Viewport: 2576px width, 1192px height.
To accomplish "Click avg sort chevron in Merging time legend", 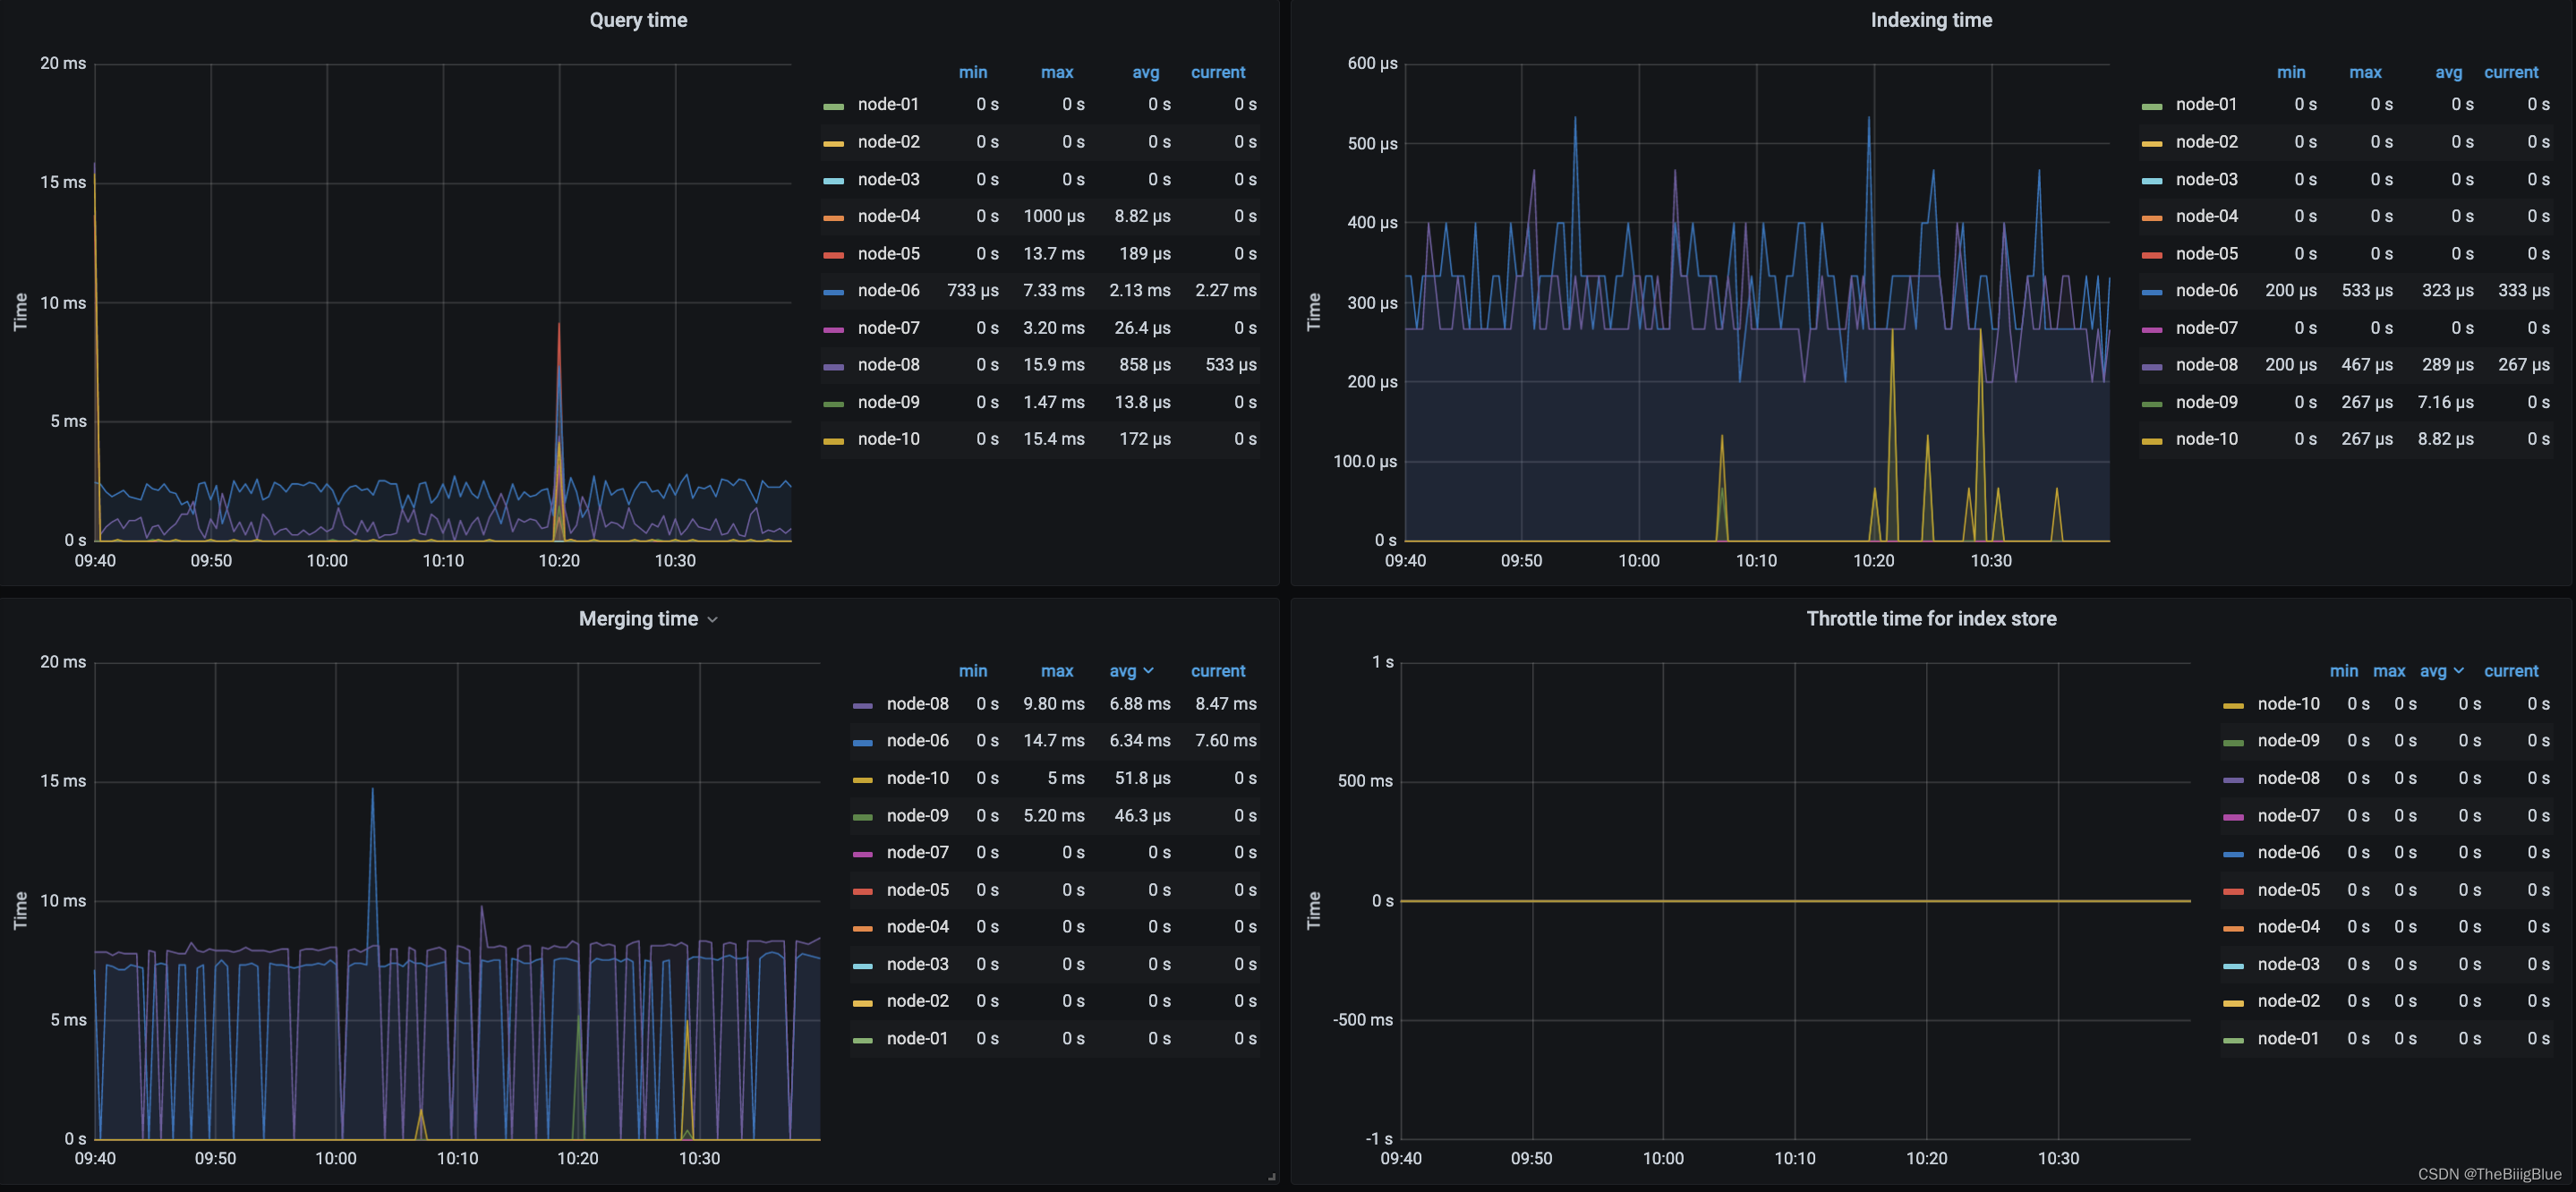I will 1148,671.
